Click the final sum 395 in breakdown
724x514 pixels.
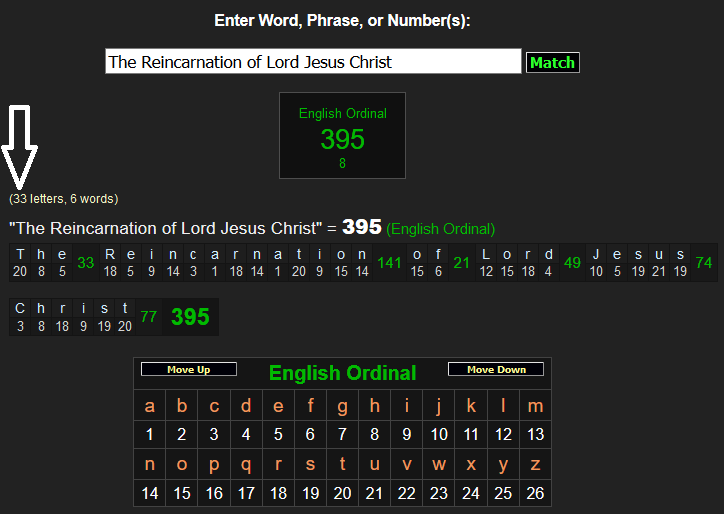pyautogui.click(x=190, y=317)
